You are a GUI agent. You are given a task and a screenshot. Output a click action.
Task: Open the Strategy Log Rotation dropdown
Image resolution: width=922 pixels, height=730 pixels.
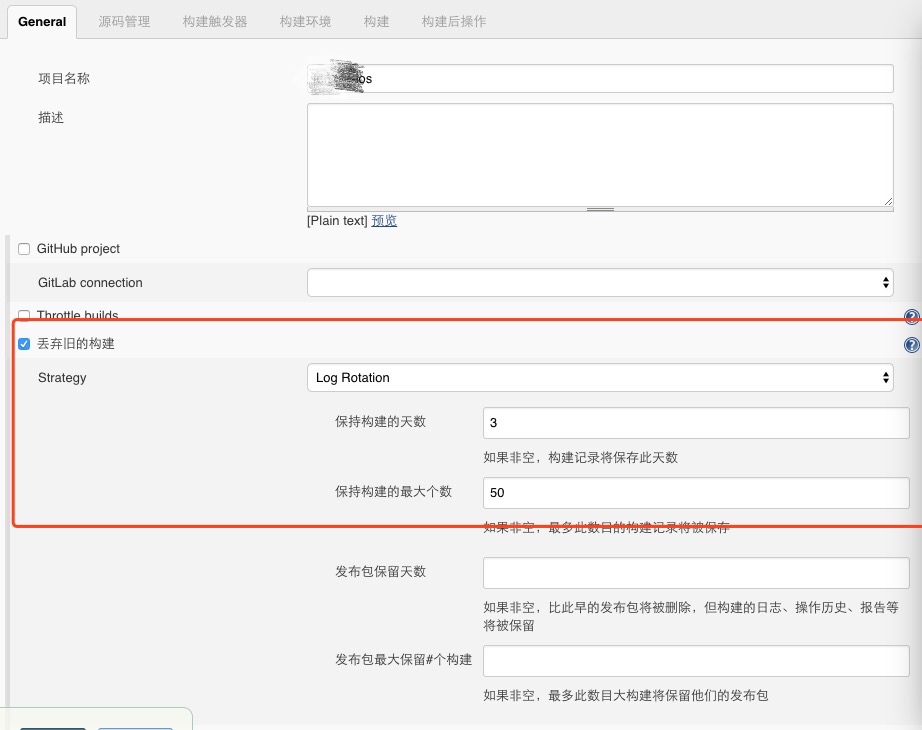tap(600, 378)
